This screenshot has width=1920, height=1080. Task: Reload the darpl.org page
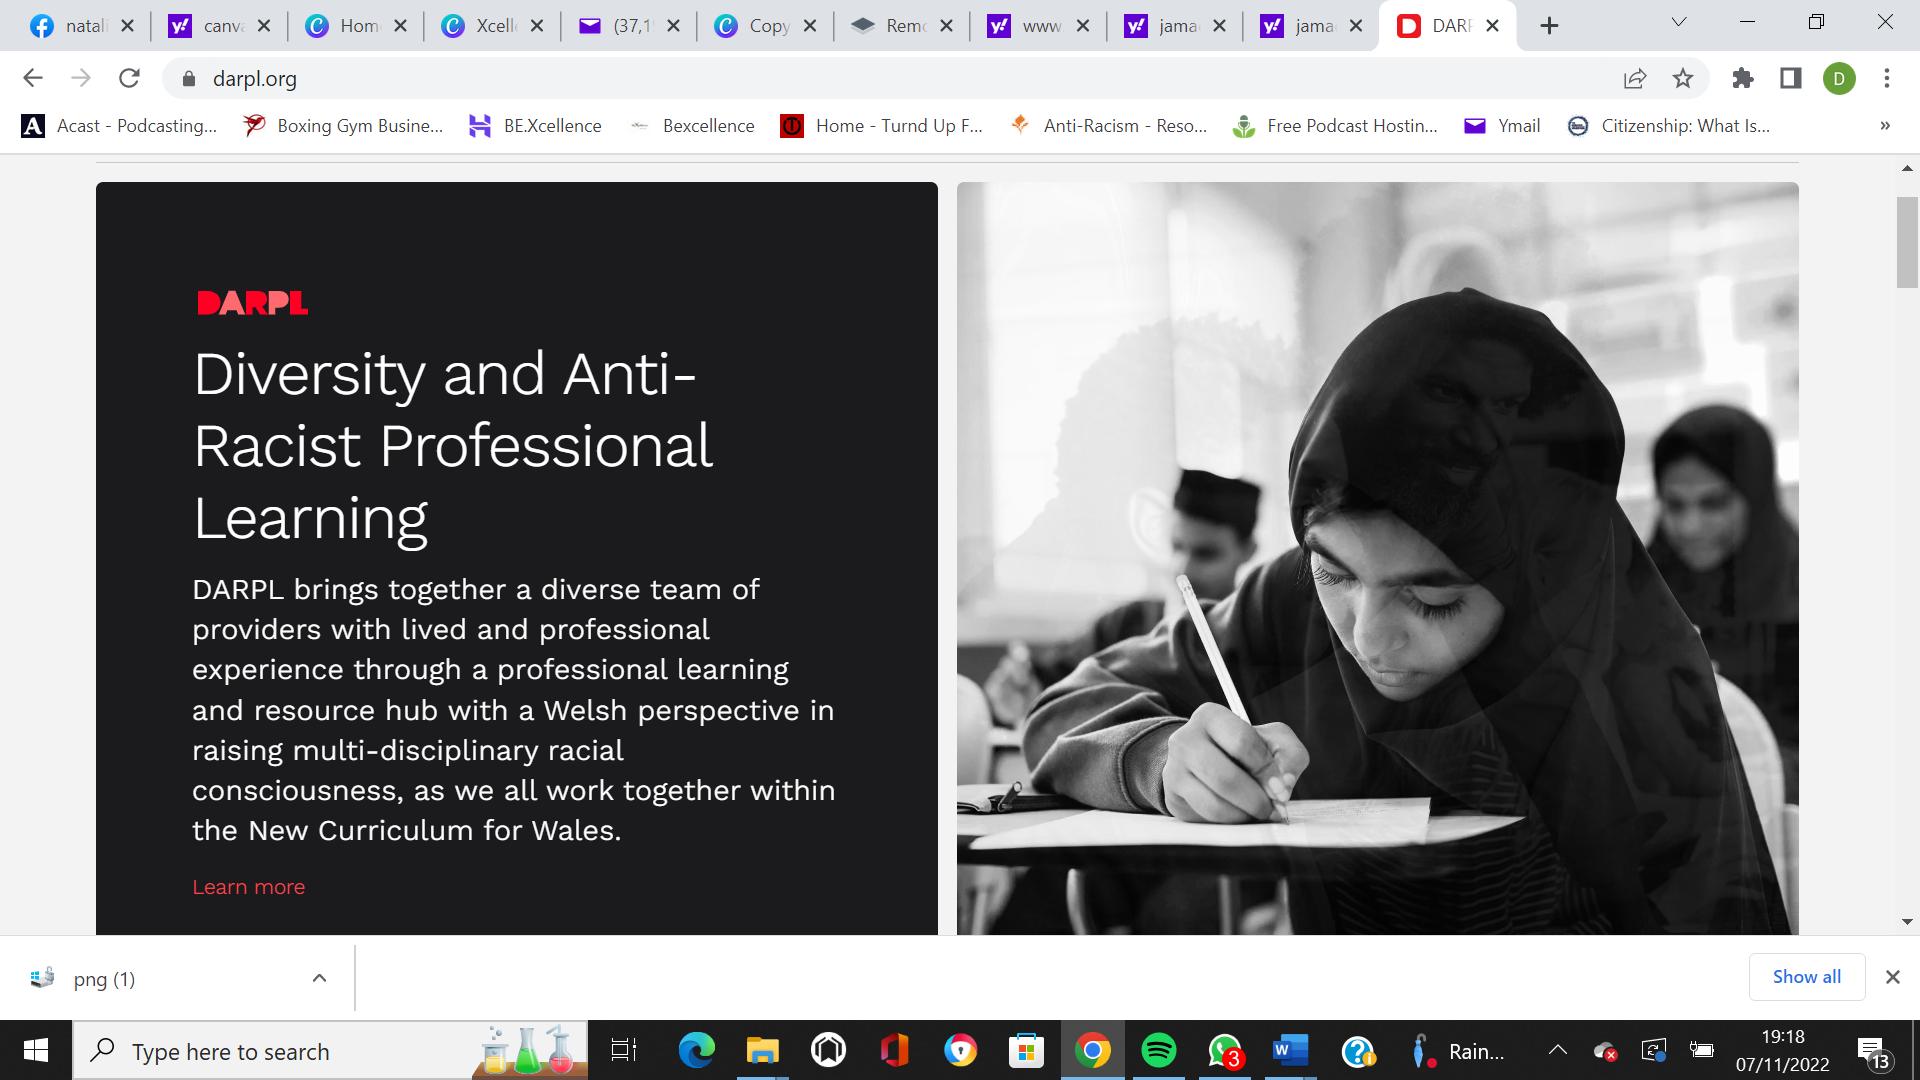coord(129,78)
